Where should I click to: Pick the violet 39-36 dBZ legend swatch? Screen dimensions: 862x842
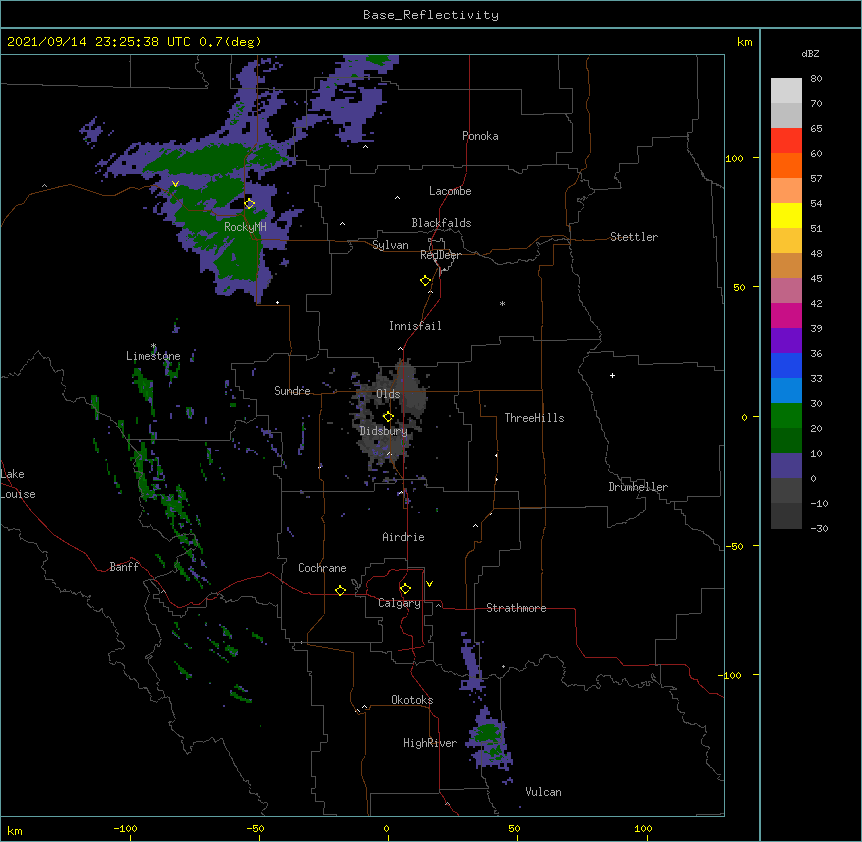(x=786, y=341)
